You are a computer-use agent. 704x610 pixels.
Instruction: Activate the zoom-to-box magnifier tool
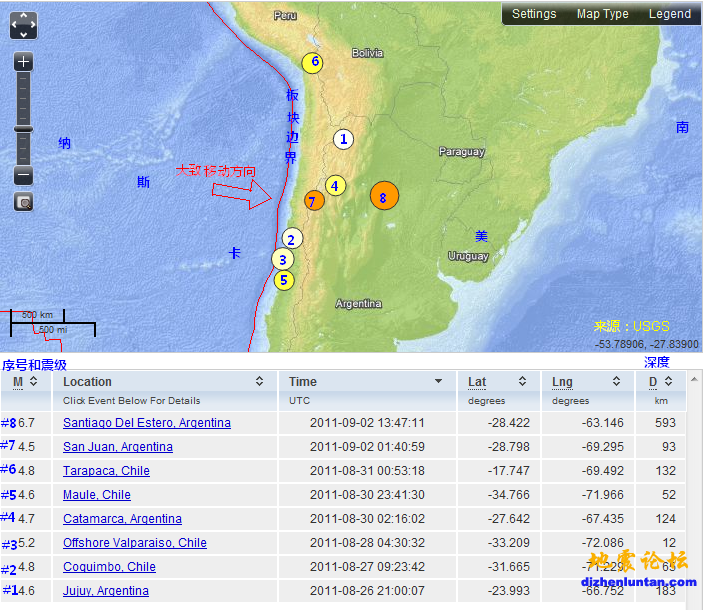(x=23, y=202)
